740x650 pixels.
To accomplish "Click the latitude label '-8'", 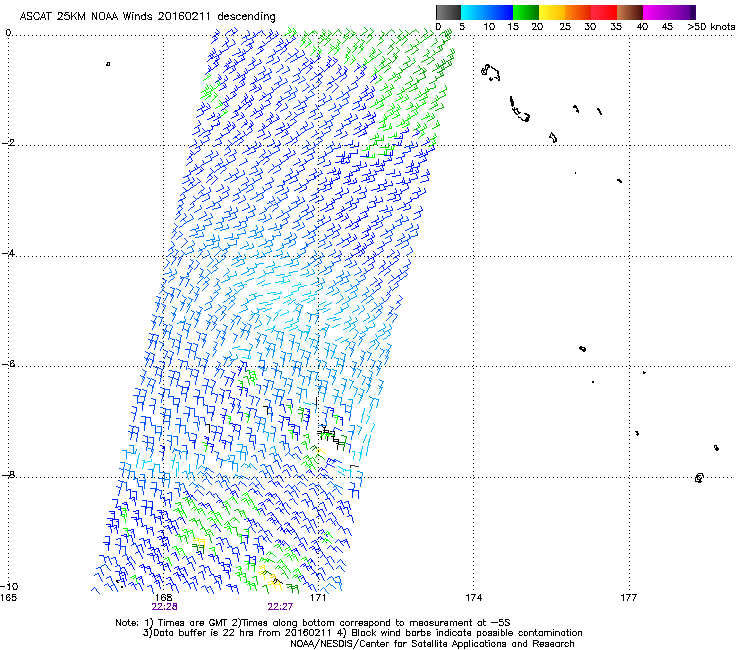I will [x=9, y=474].
